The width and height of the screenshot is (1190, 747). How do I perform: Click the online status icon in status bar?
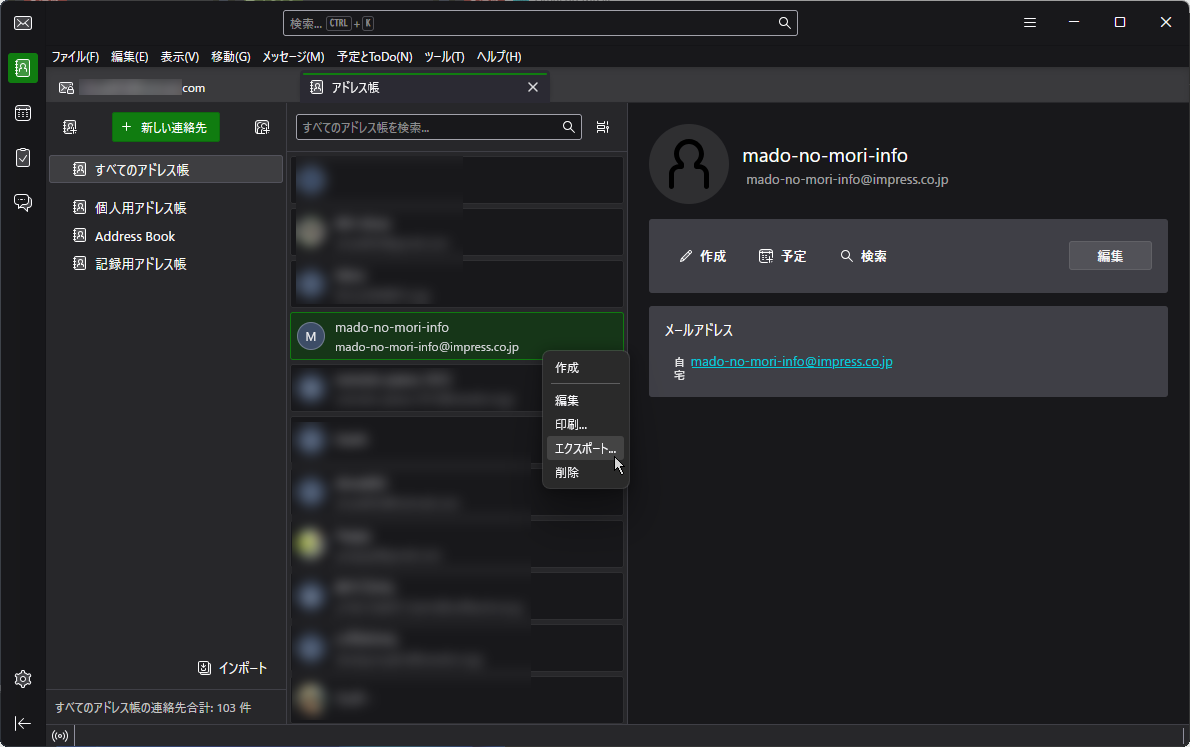pos(60,736)
